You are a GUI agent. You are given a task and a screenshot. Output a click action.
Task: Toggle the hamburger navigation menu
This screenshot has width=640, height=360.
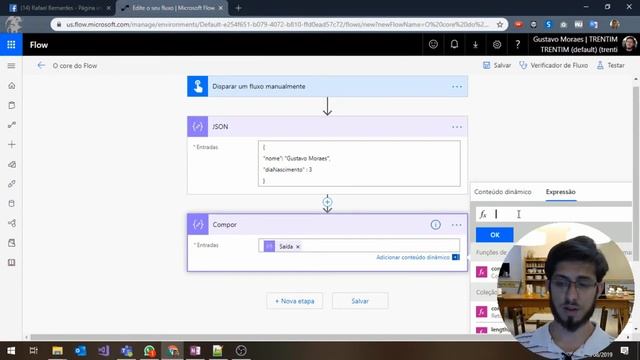point(11,66)
